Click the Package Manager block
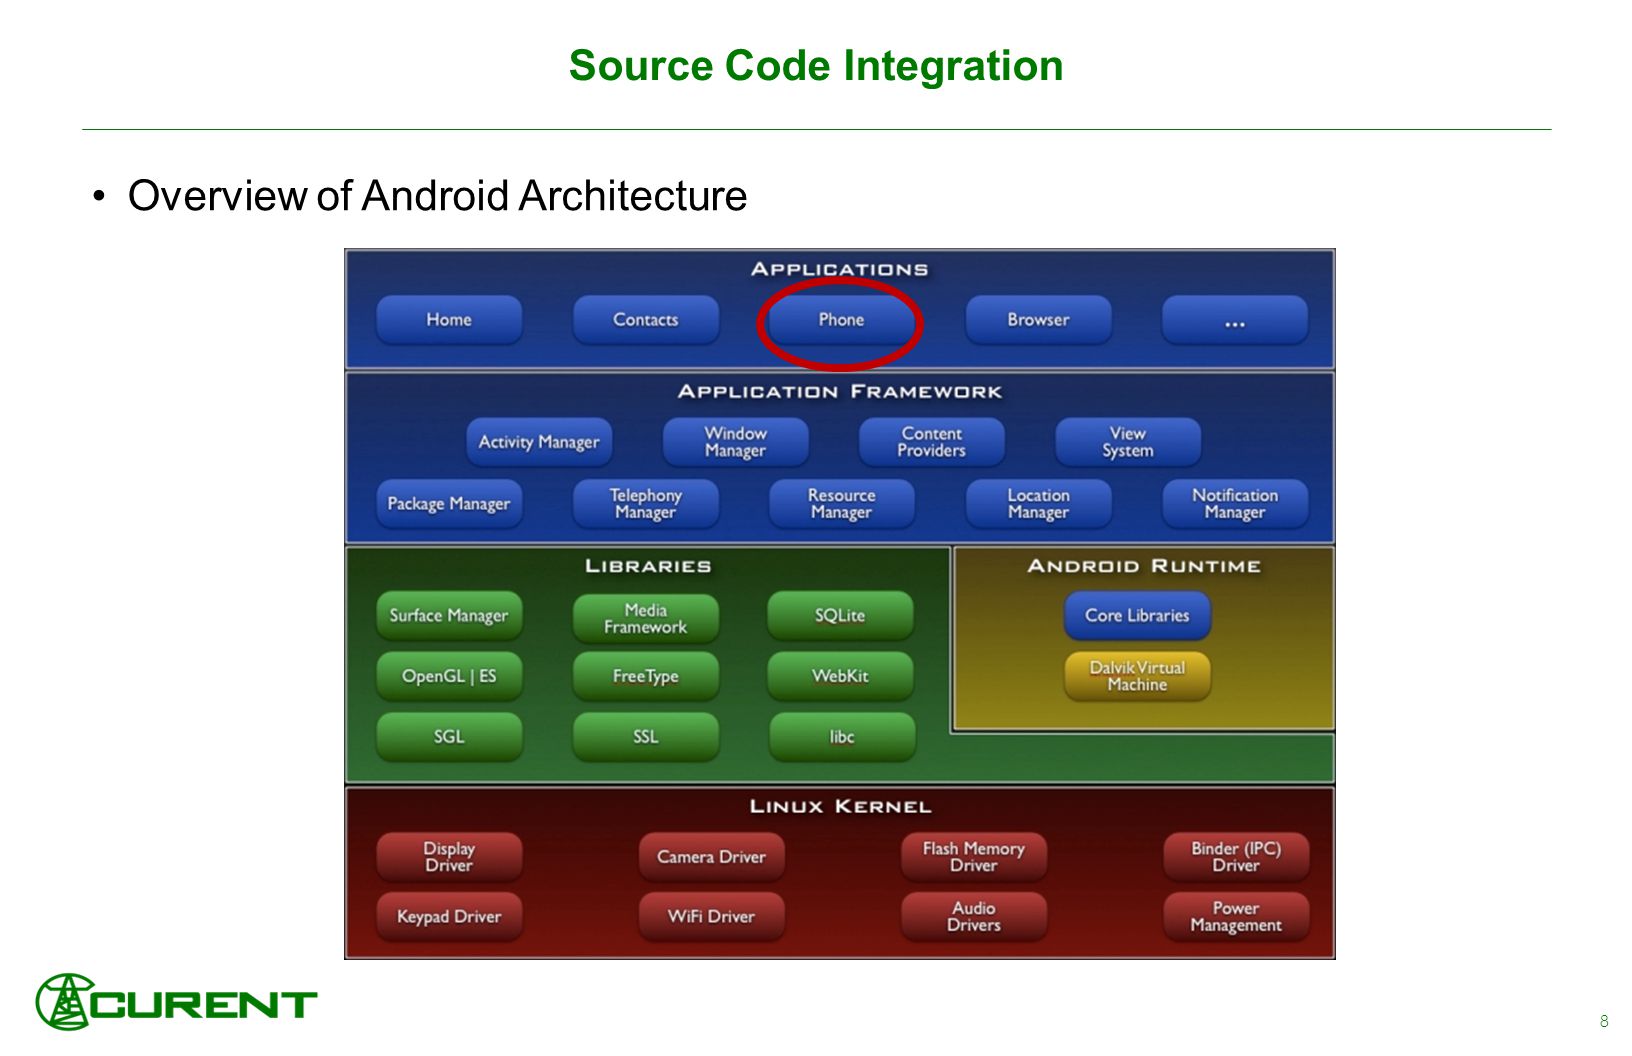The width and height of the screenshot is (1632, 1056). click(449, 504)
